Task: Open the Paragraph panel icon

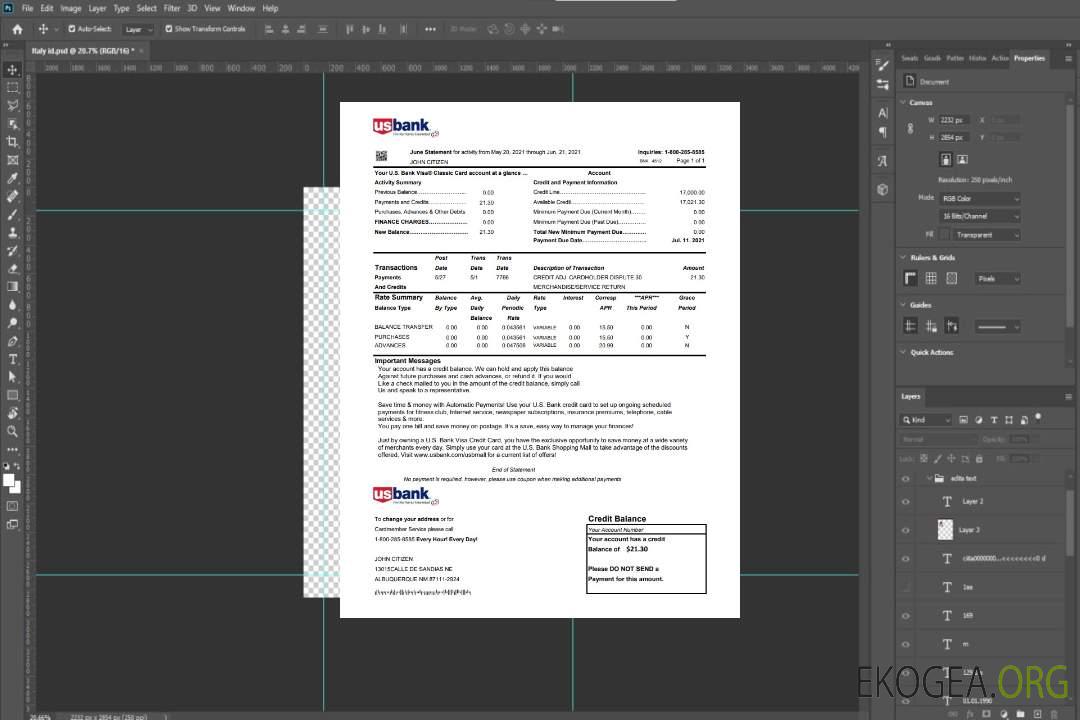Action: [882, 132]
